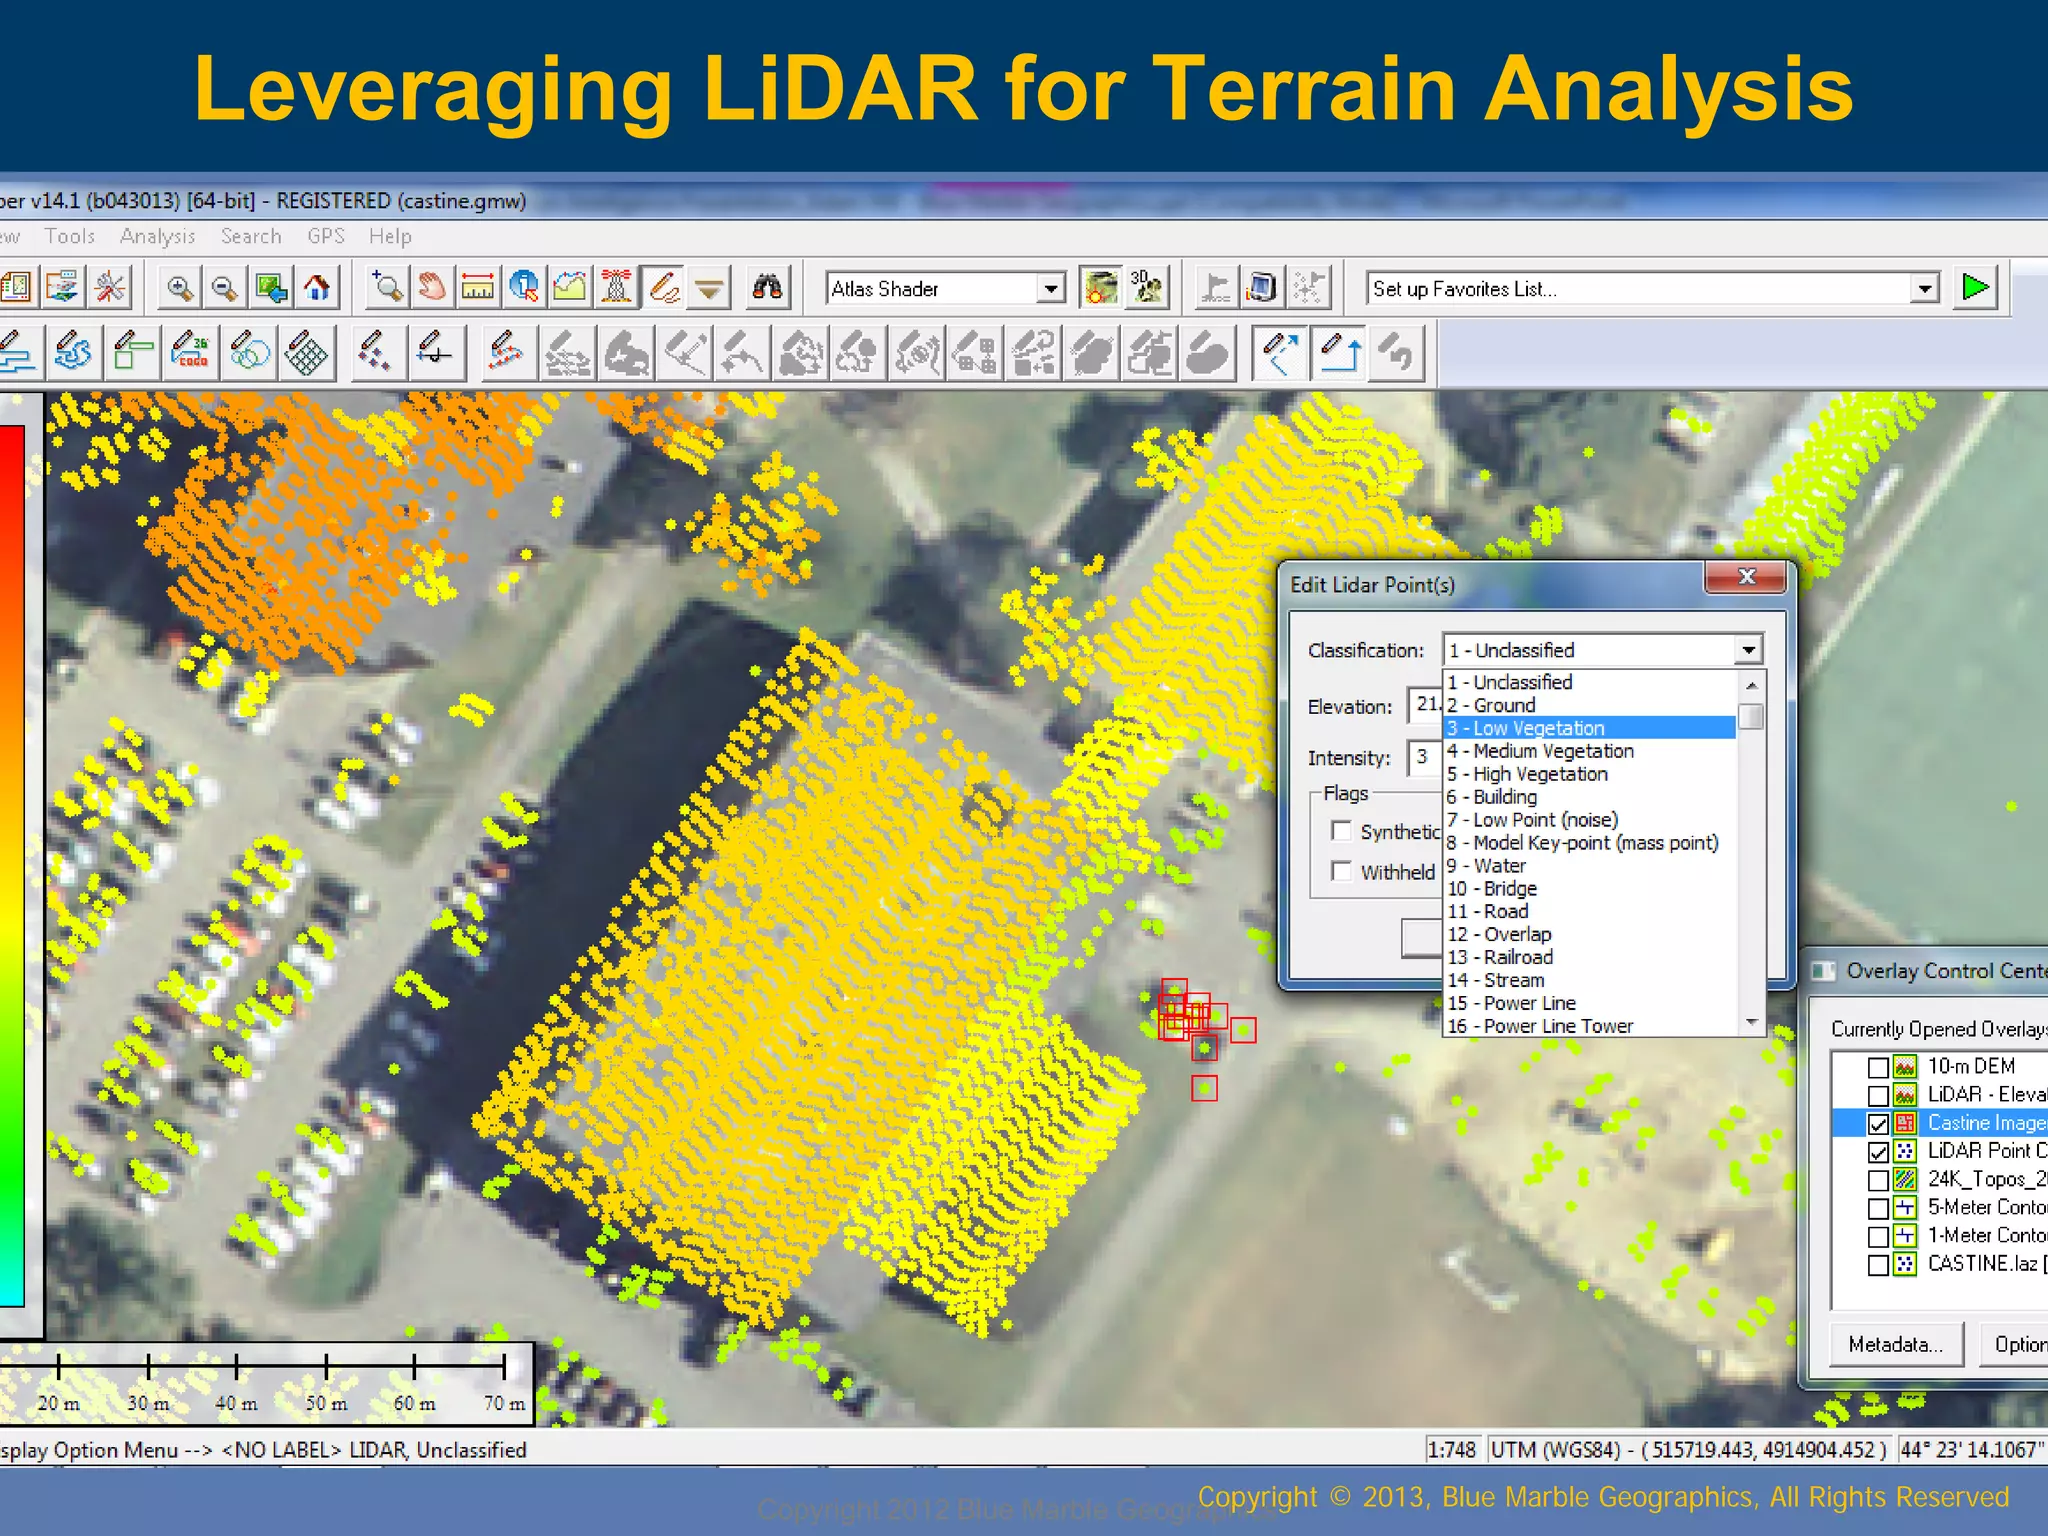The image size is (2048, 1536).
Task: Click the GPS device icon
Action: [x=1262, y=288]
